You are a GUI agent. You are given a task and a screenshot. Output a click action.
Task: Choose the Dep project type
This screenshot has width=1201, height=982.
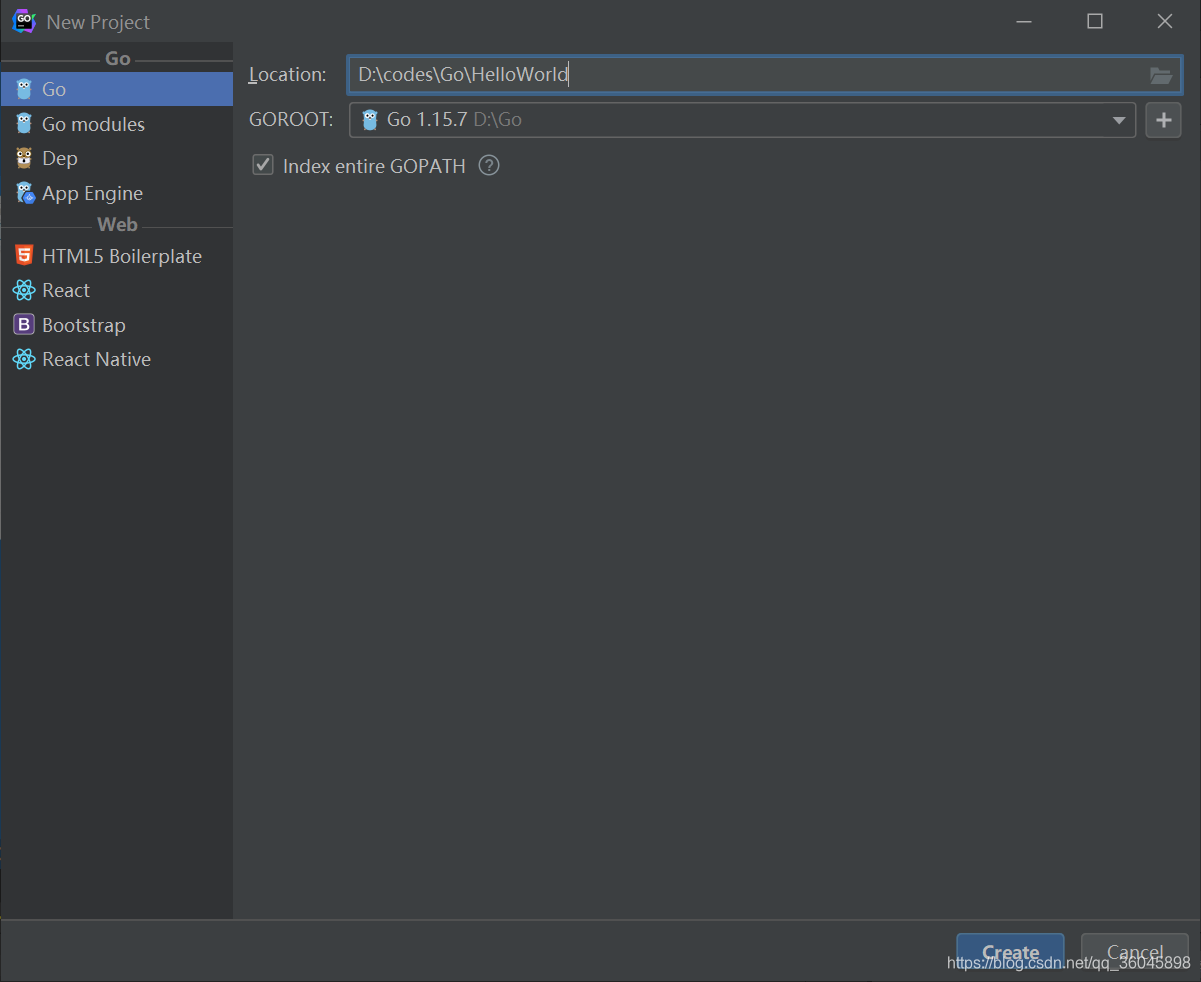tap(117, 158)
